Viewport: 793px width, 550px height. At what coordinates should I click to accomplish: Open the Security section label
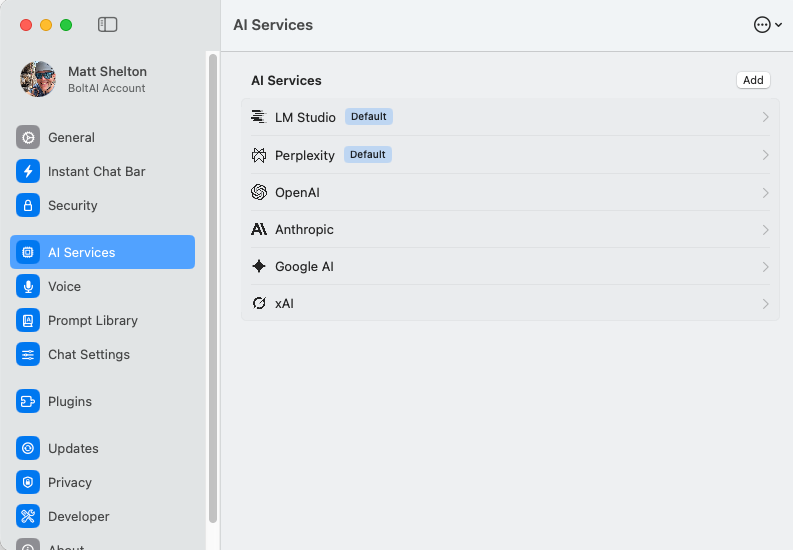pyautogui.click(x=73, y=205)
